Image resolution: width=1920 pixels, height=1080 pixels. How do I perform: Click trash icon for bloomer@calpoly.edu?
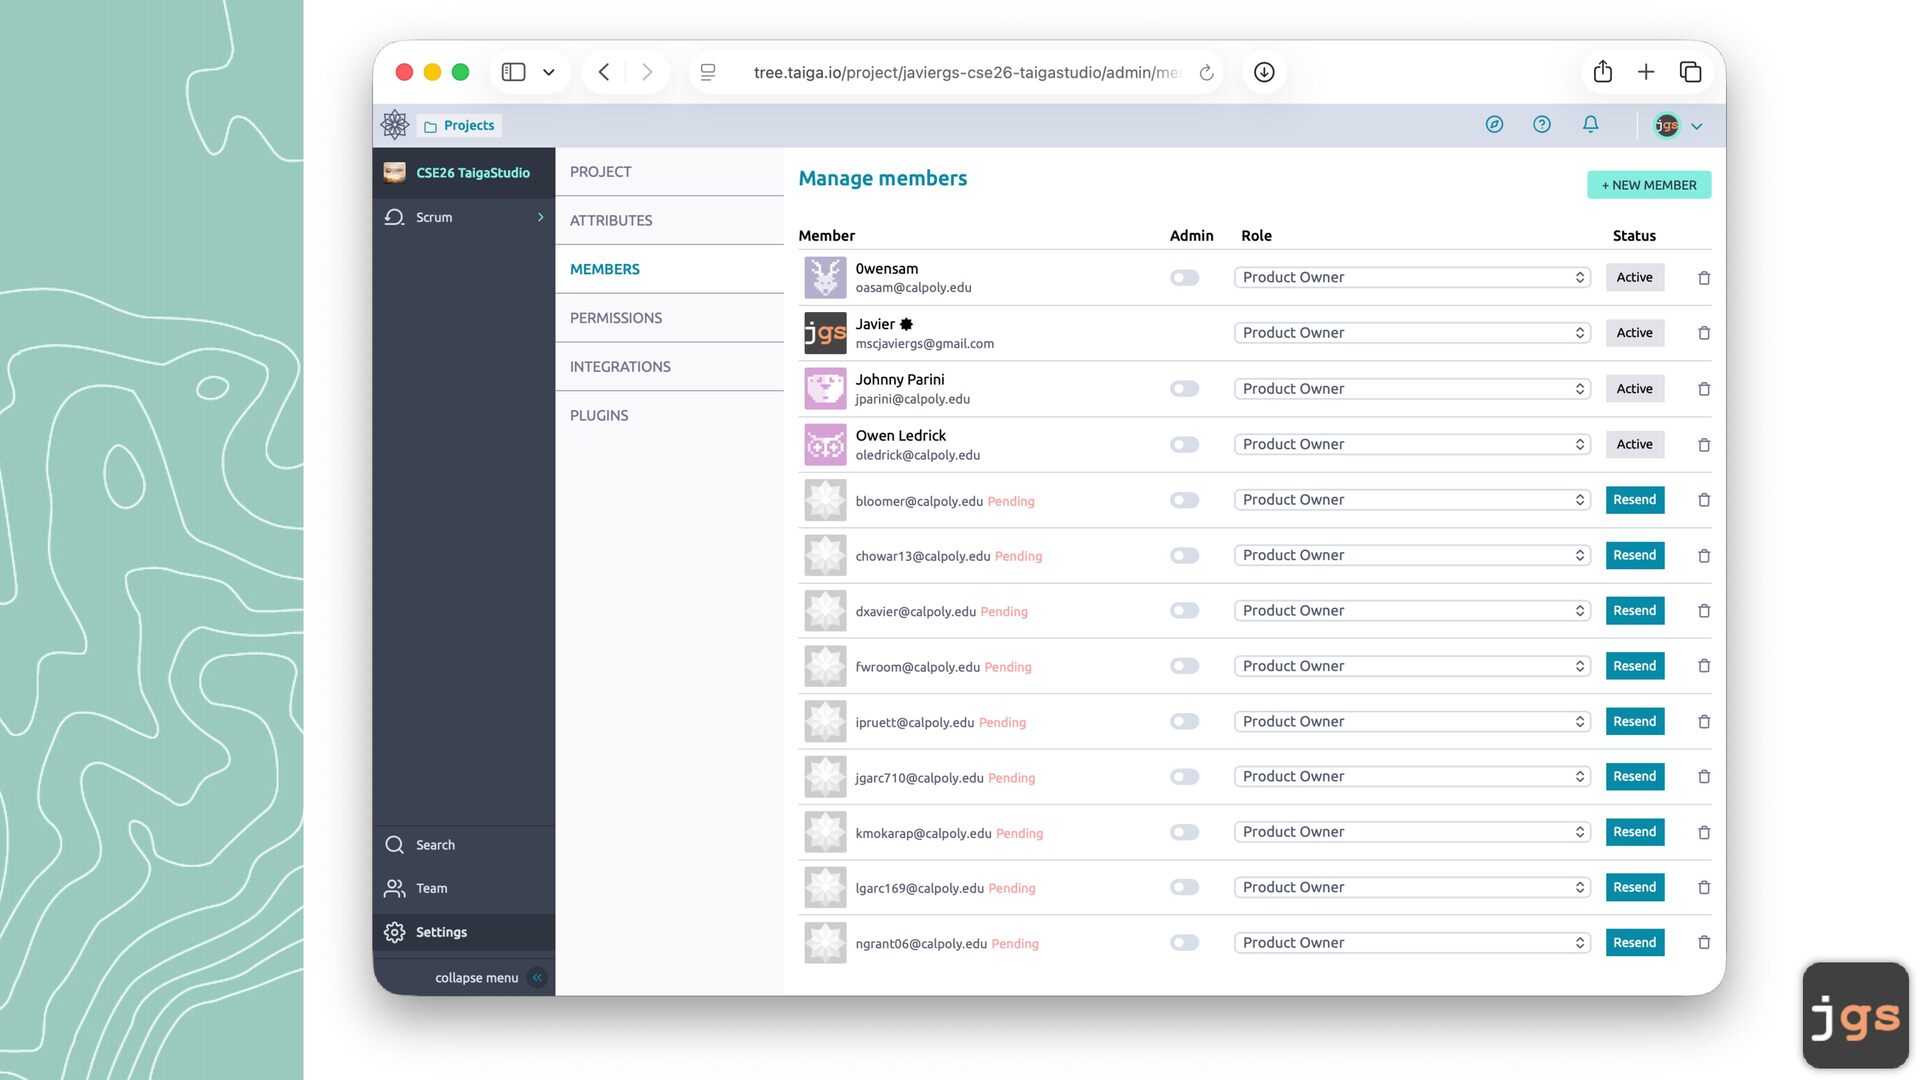(x=1704, y=500)
